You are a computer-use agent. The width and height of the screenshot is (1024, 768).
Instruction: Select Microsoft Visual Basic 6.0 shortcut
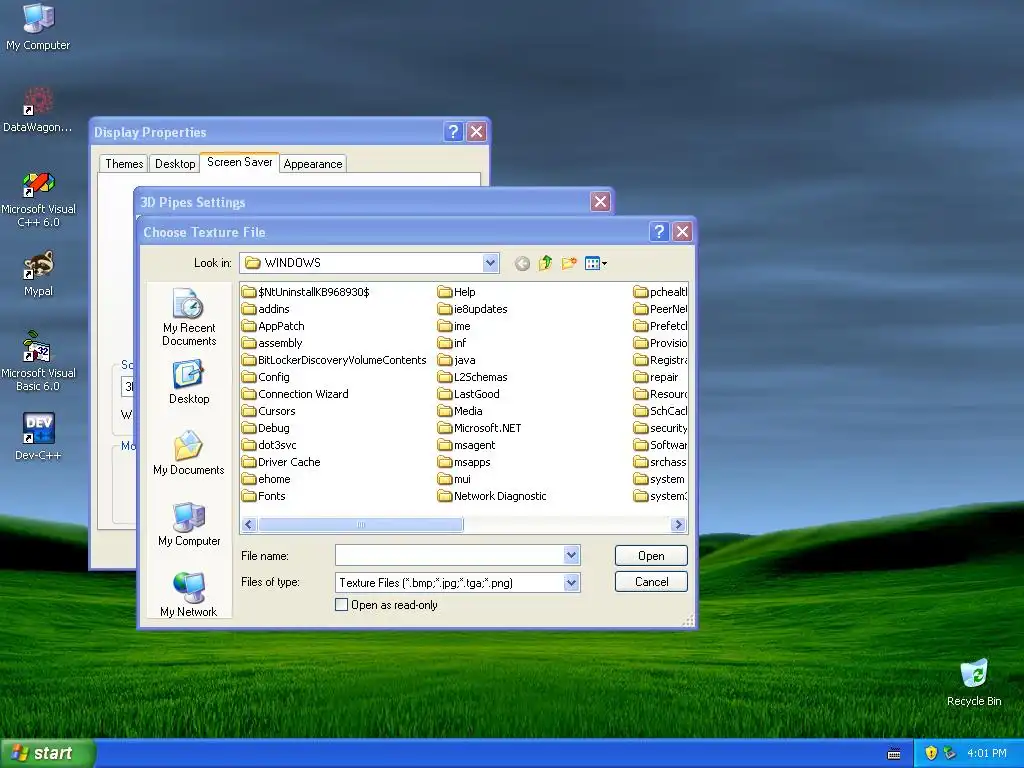click(38, 362)
